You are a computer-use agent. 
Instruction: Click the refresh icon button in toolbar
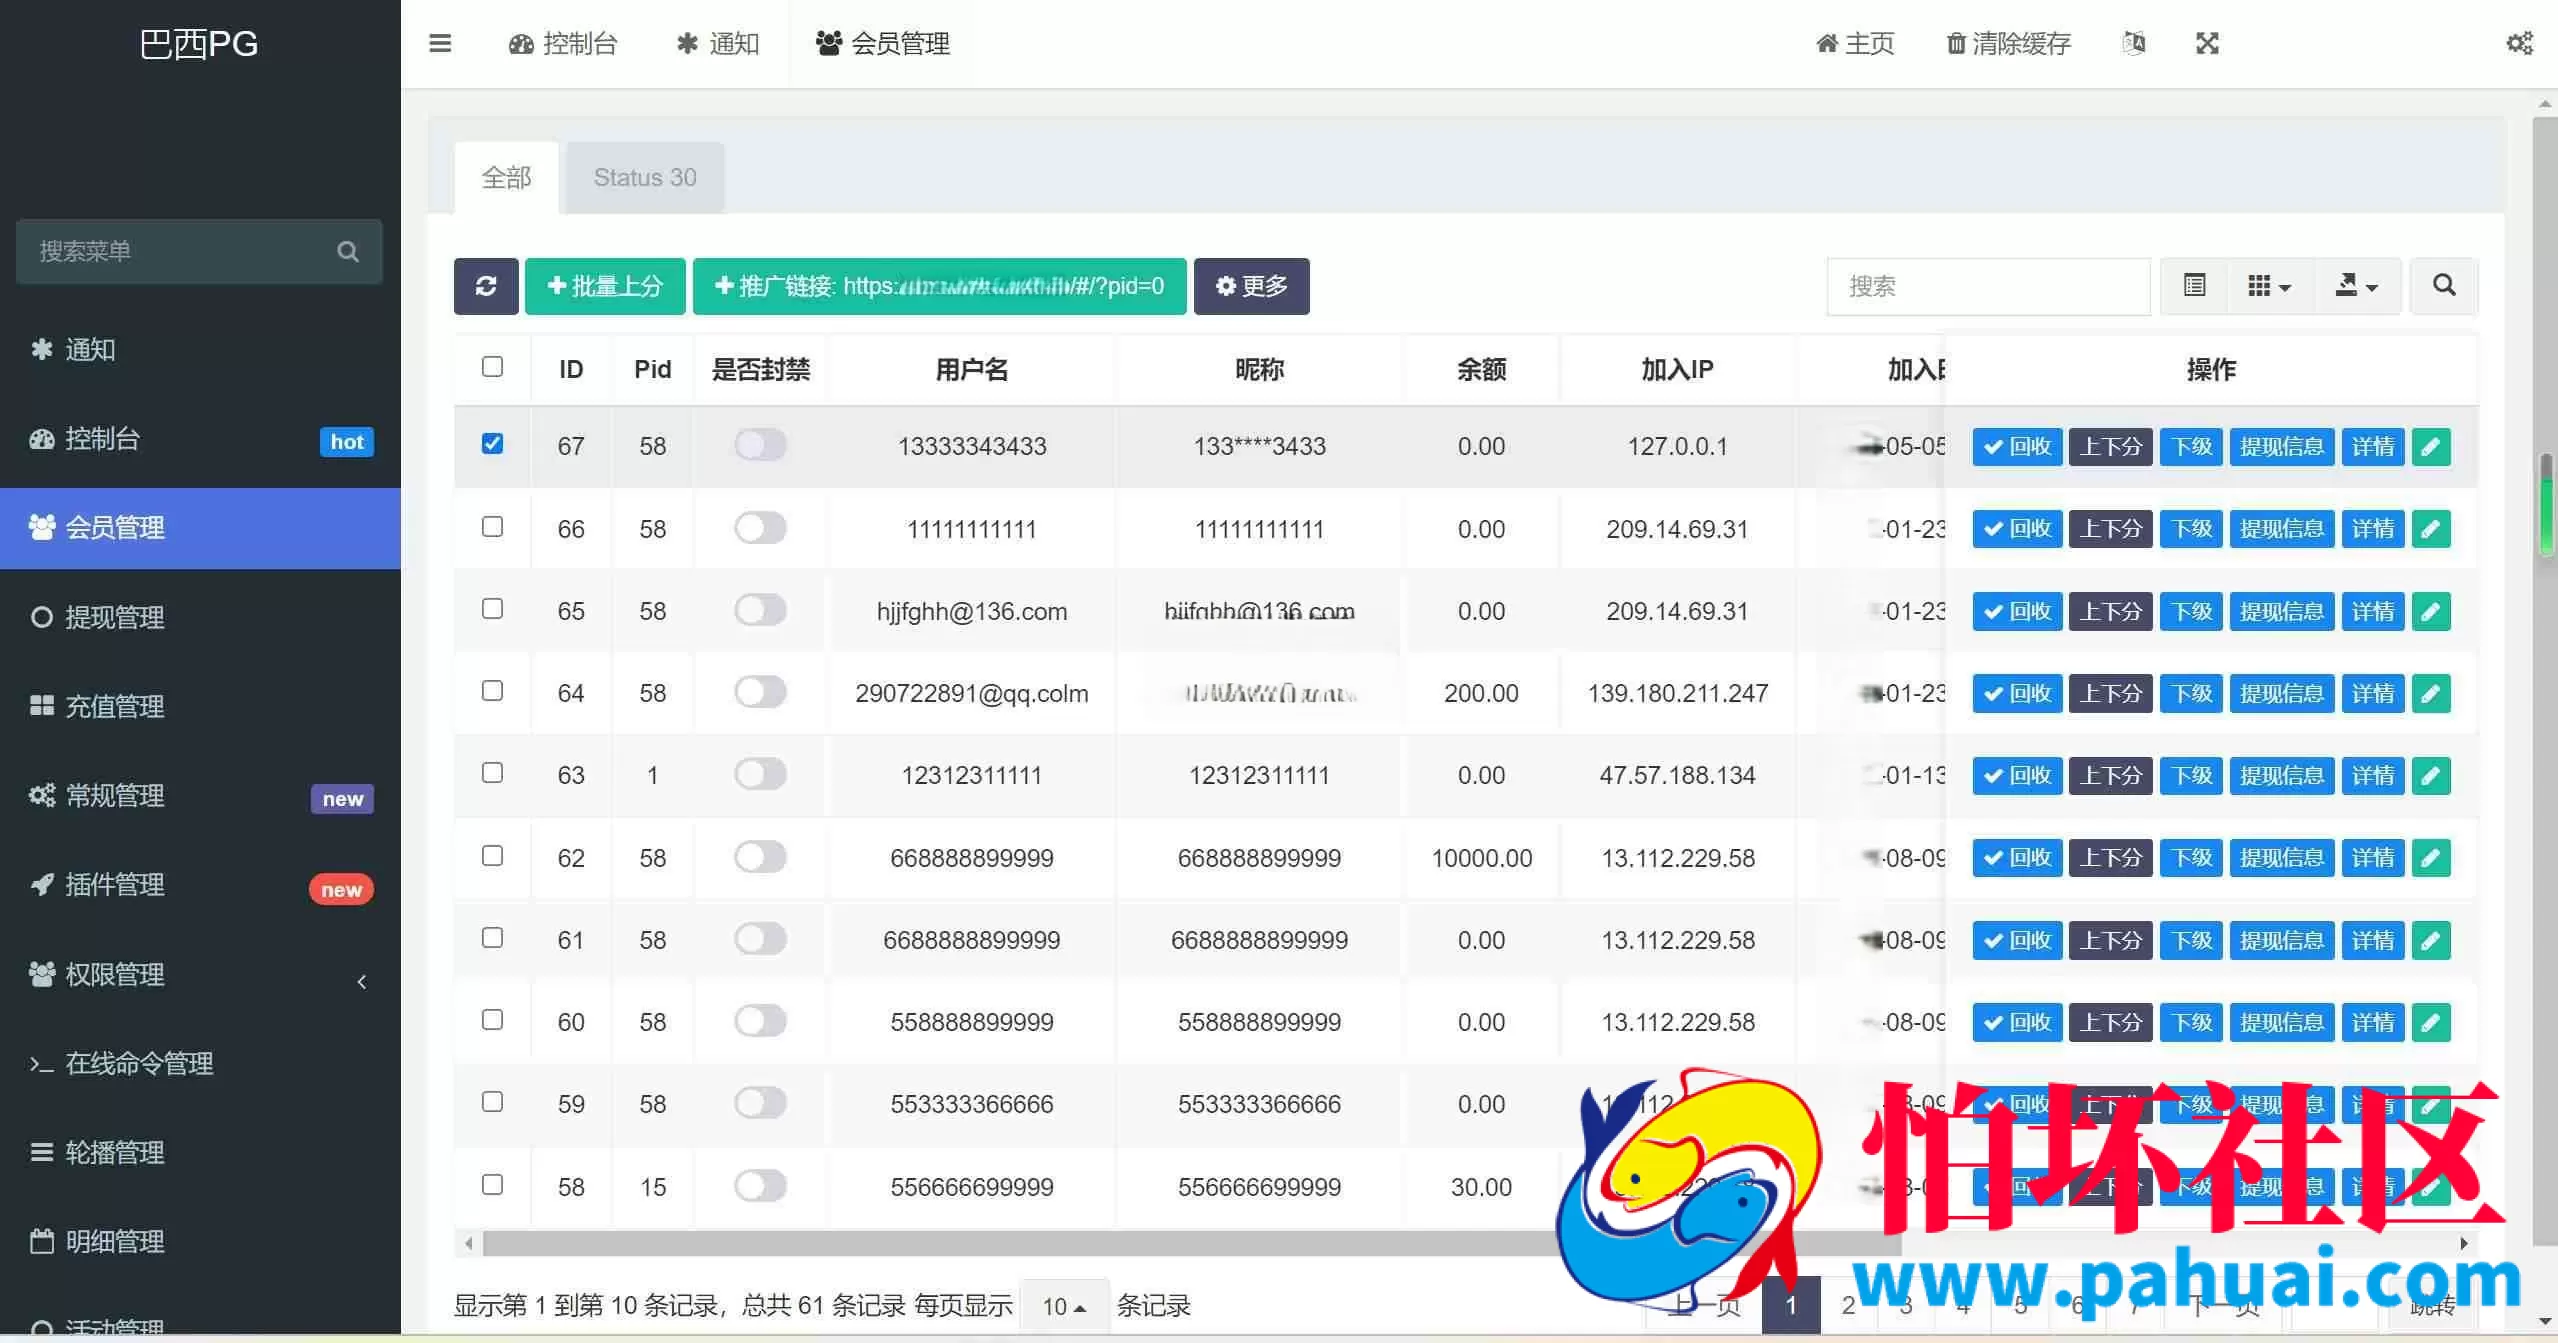click(x=486, y=286)
